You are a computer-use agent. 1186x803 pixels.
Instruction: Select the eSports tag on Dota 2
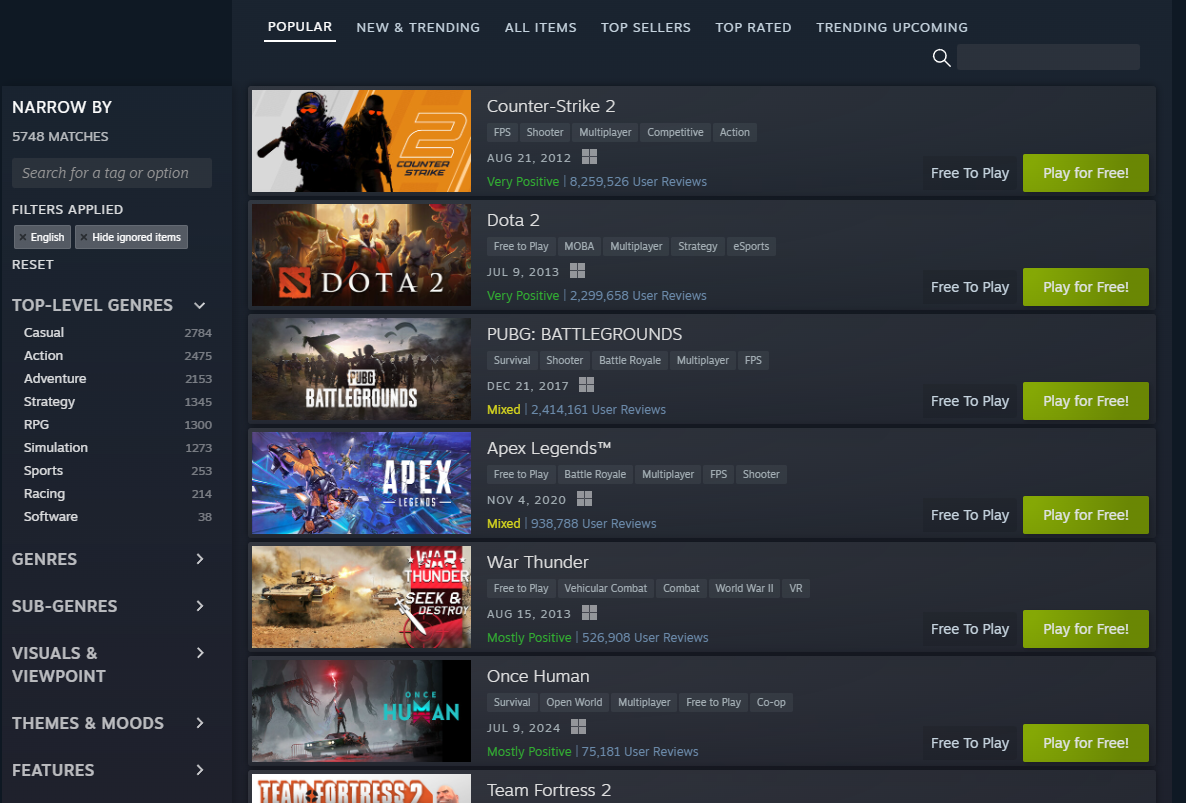[x=751, y=246]
